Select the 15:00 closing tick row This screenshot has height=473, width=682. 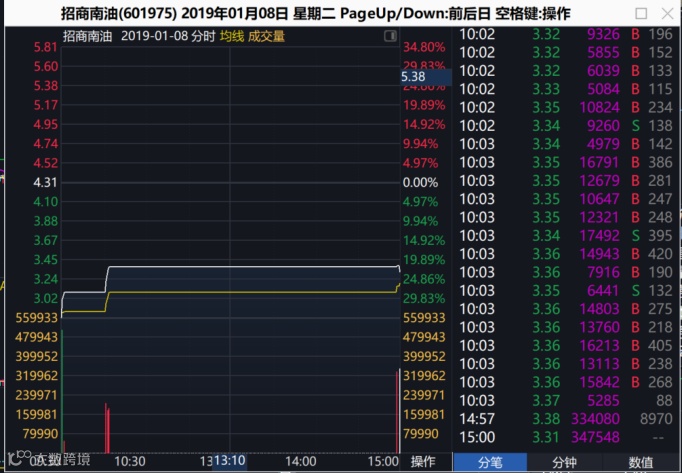coord(566,437)
